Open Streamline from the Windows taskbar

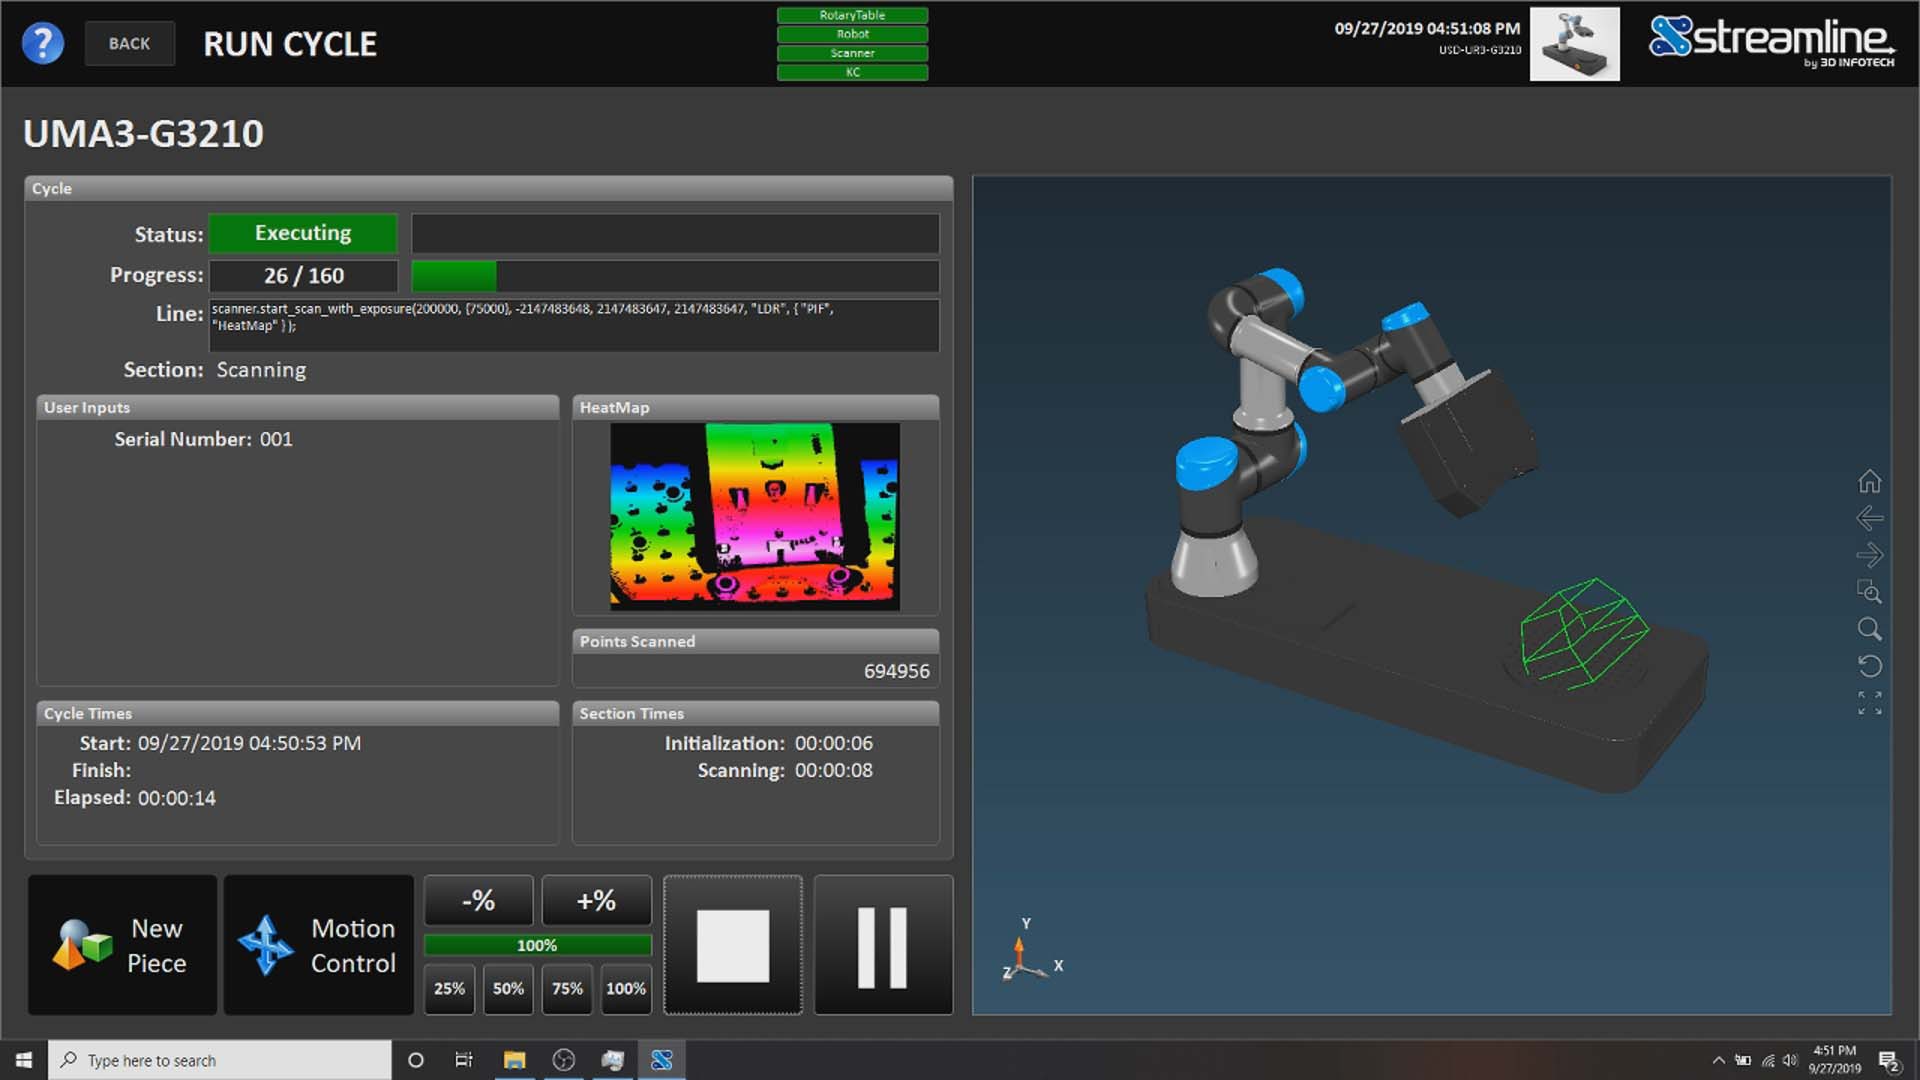(663, 1059)
